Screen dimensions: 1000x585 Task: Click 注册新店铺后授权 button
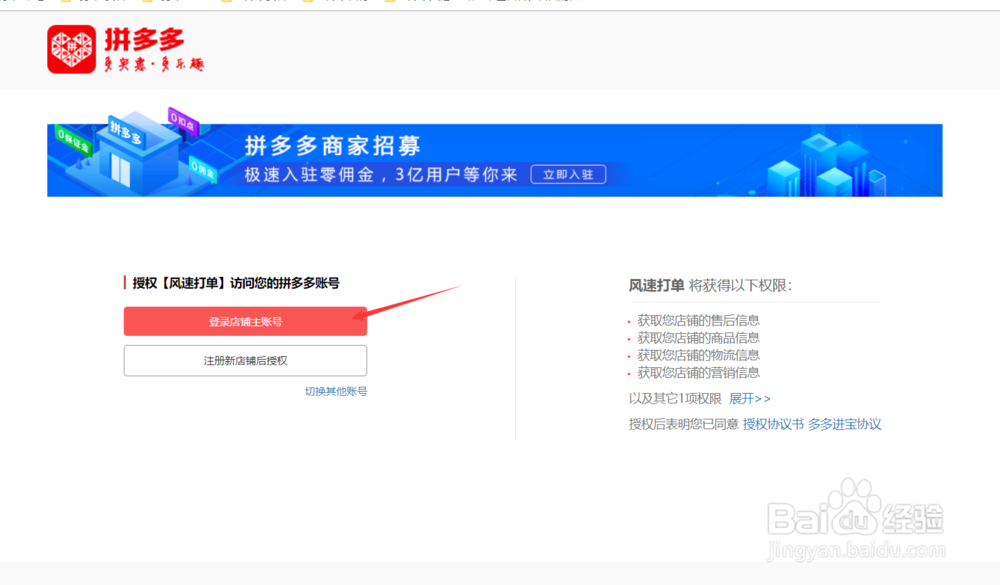246,360
